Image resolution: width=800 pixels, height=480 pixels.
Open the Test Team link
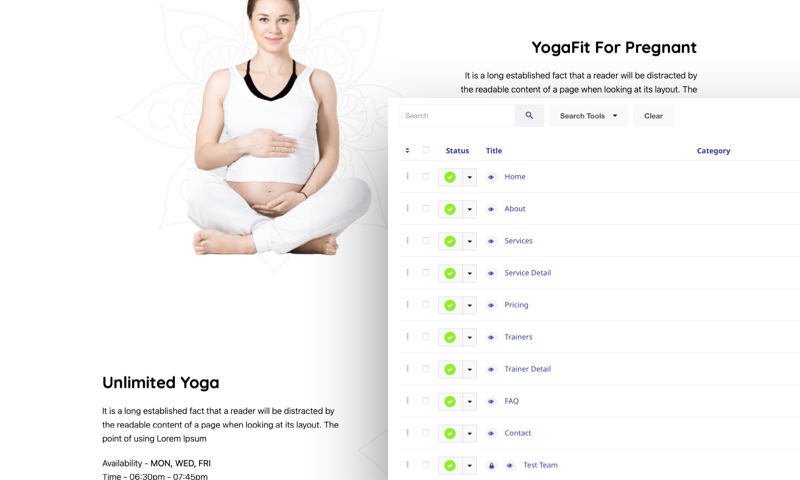coord(540,465)
